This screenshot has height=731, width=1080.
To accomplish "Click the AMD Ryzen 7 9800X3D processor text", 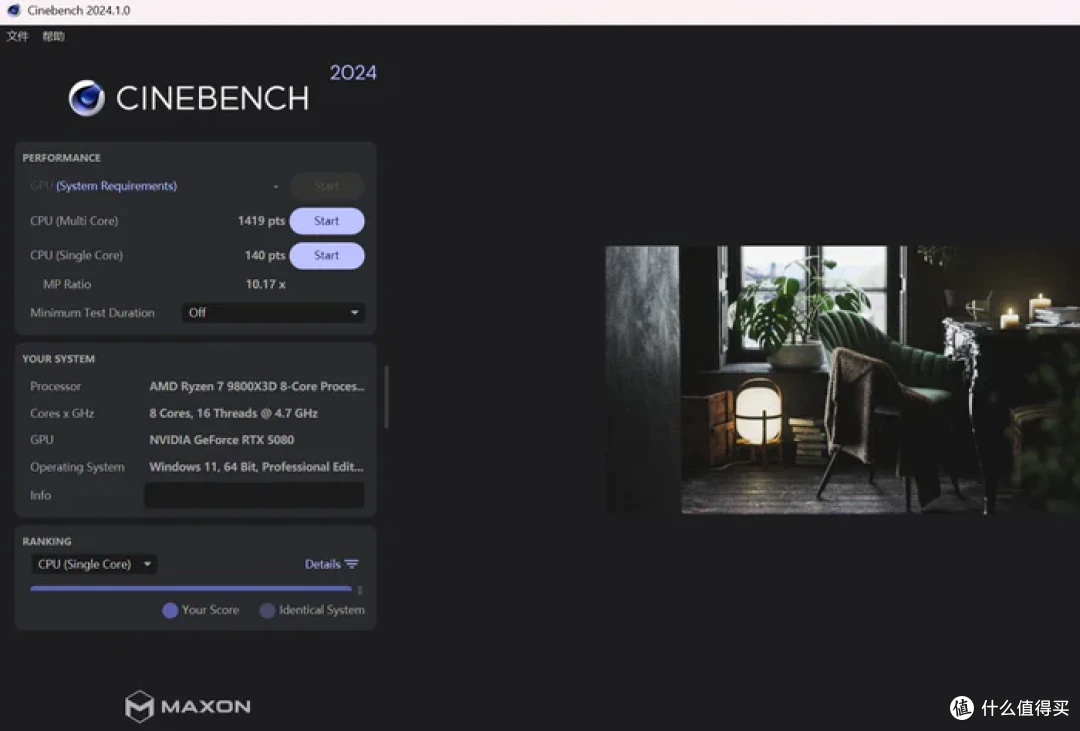I will tap(257, 387).
